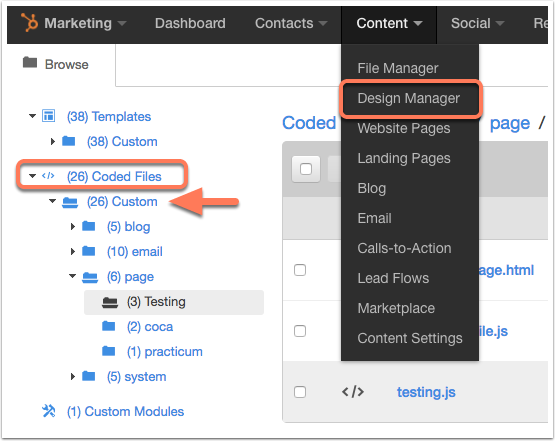Click the Browse folder icon

point(30,62)
